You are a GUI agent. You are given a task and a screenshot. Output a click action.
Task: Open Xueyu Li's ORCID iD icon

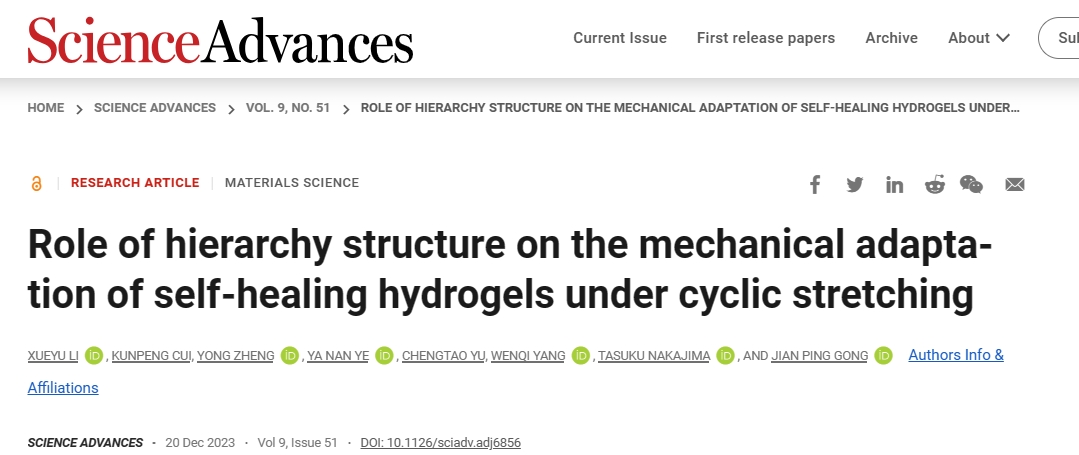click(94, 356)
